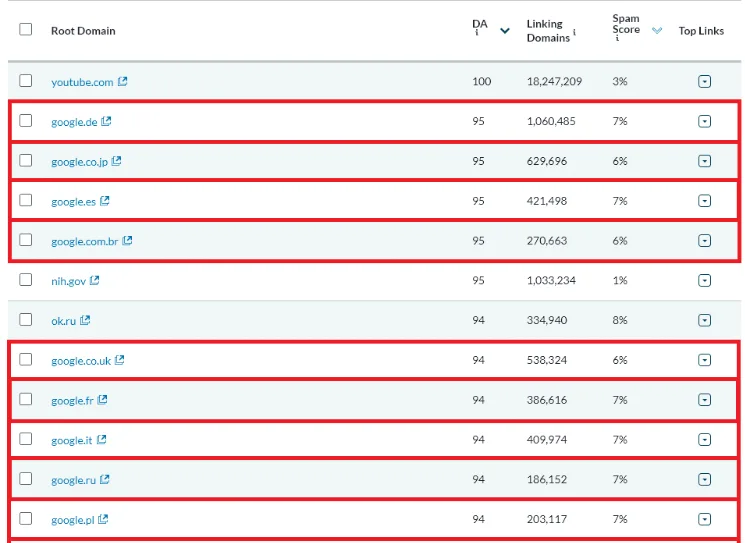745x543 pixels.
Task: Open the ok.ru domain link
Action: 64,321
